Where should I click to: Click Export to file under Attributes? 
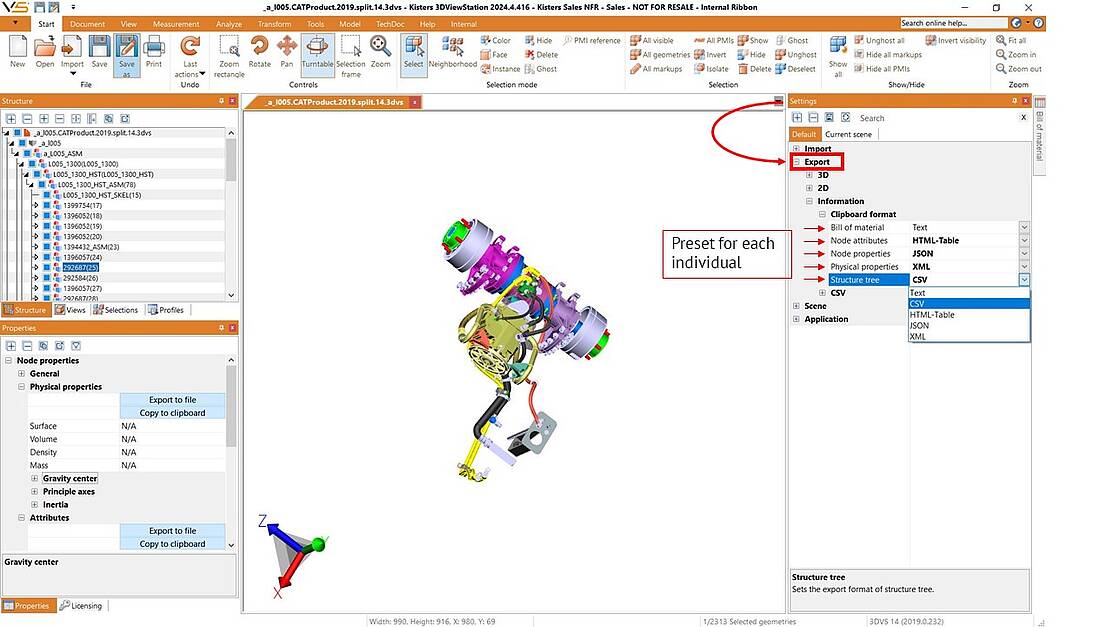pos(172,530)
